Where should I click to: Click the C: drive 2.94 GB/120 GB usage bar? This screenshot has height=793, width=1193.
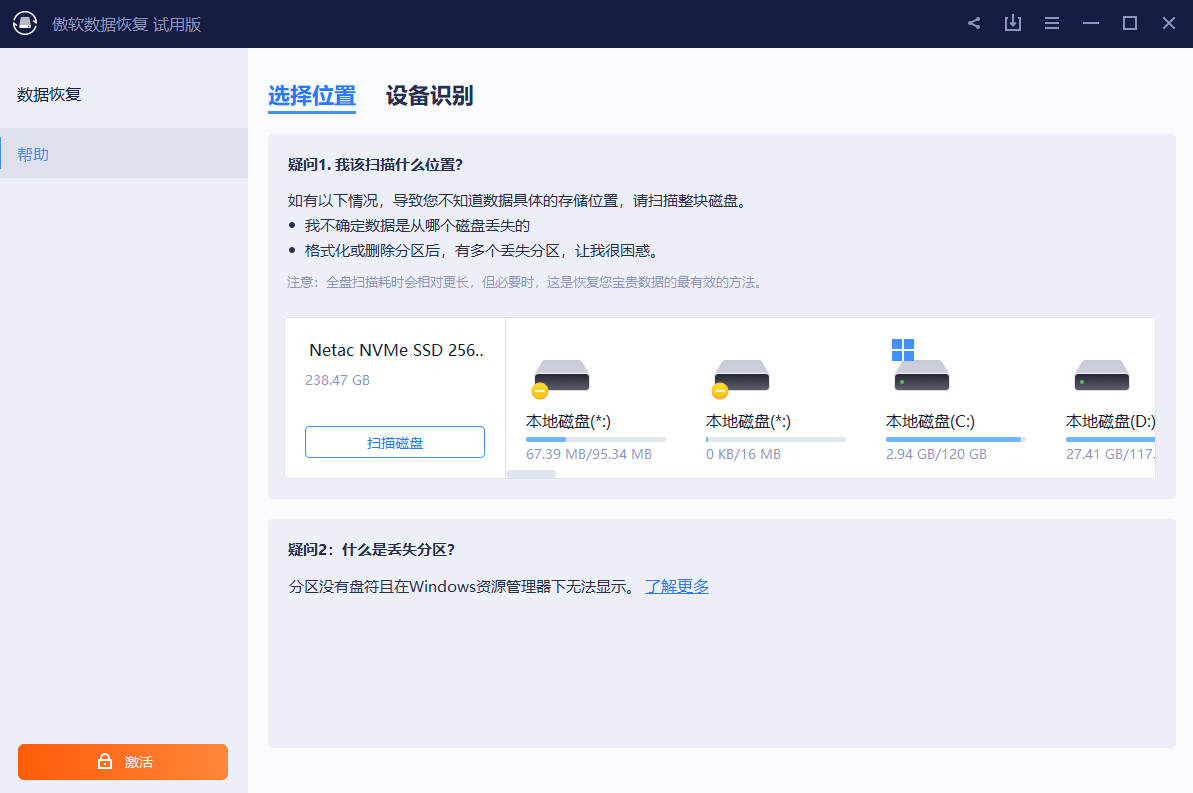click(956, 439)
